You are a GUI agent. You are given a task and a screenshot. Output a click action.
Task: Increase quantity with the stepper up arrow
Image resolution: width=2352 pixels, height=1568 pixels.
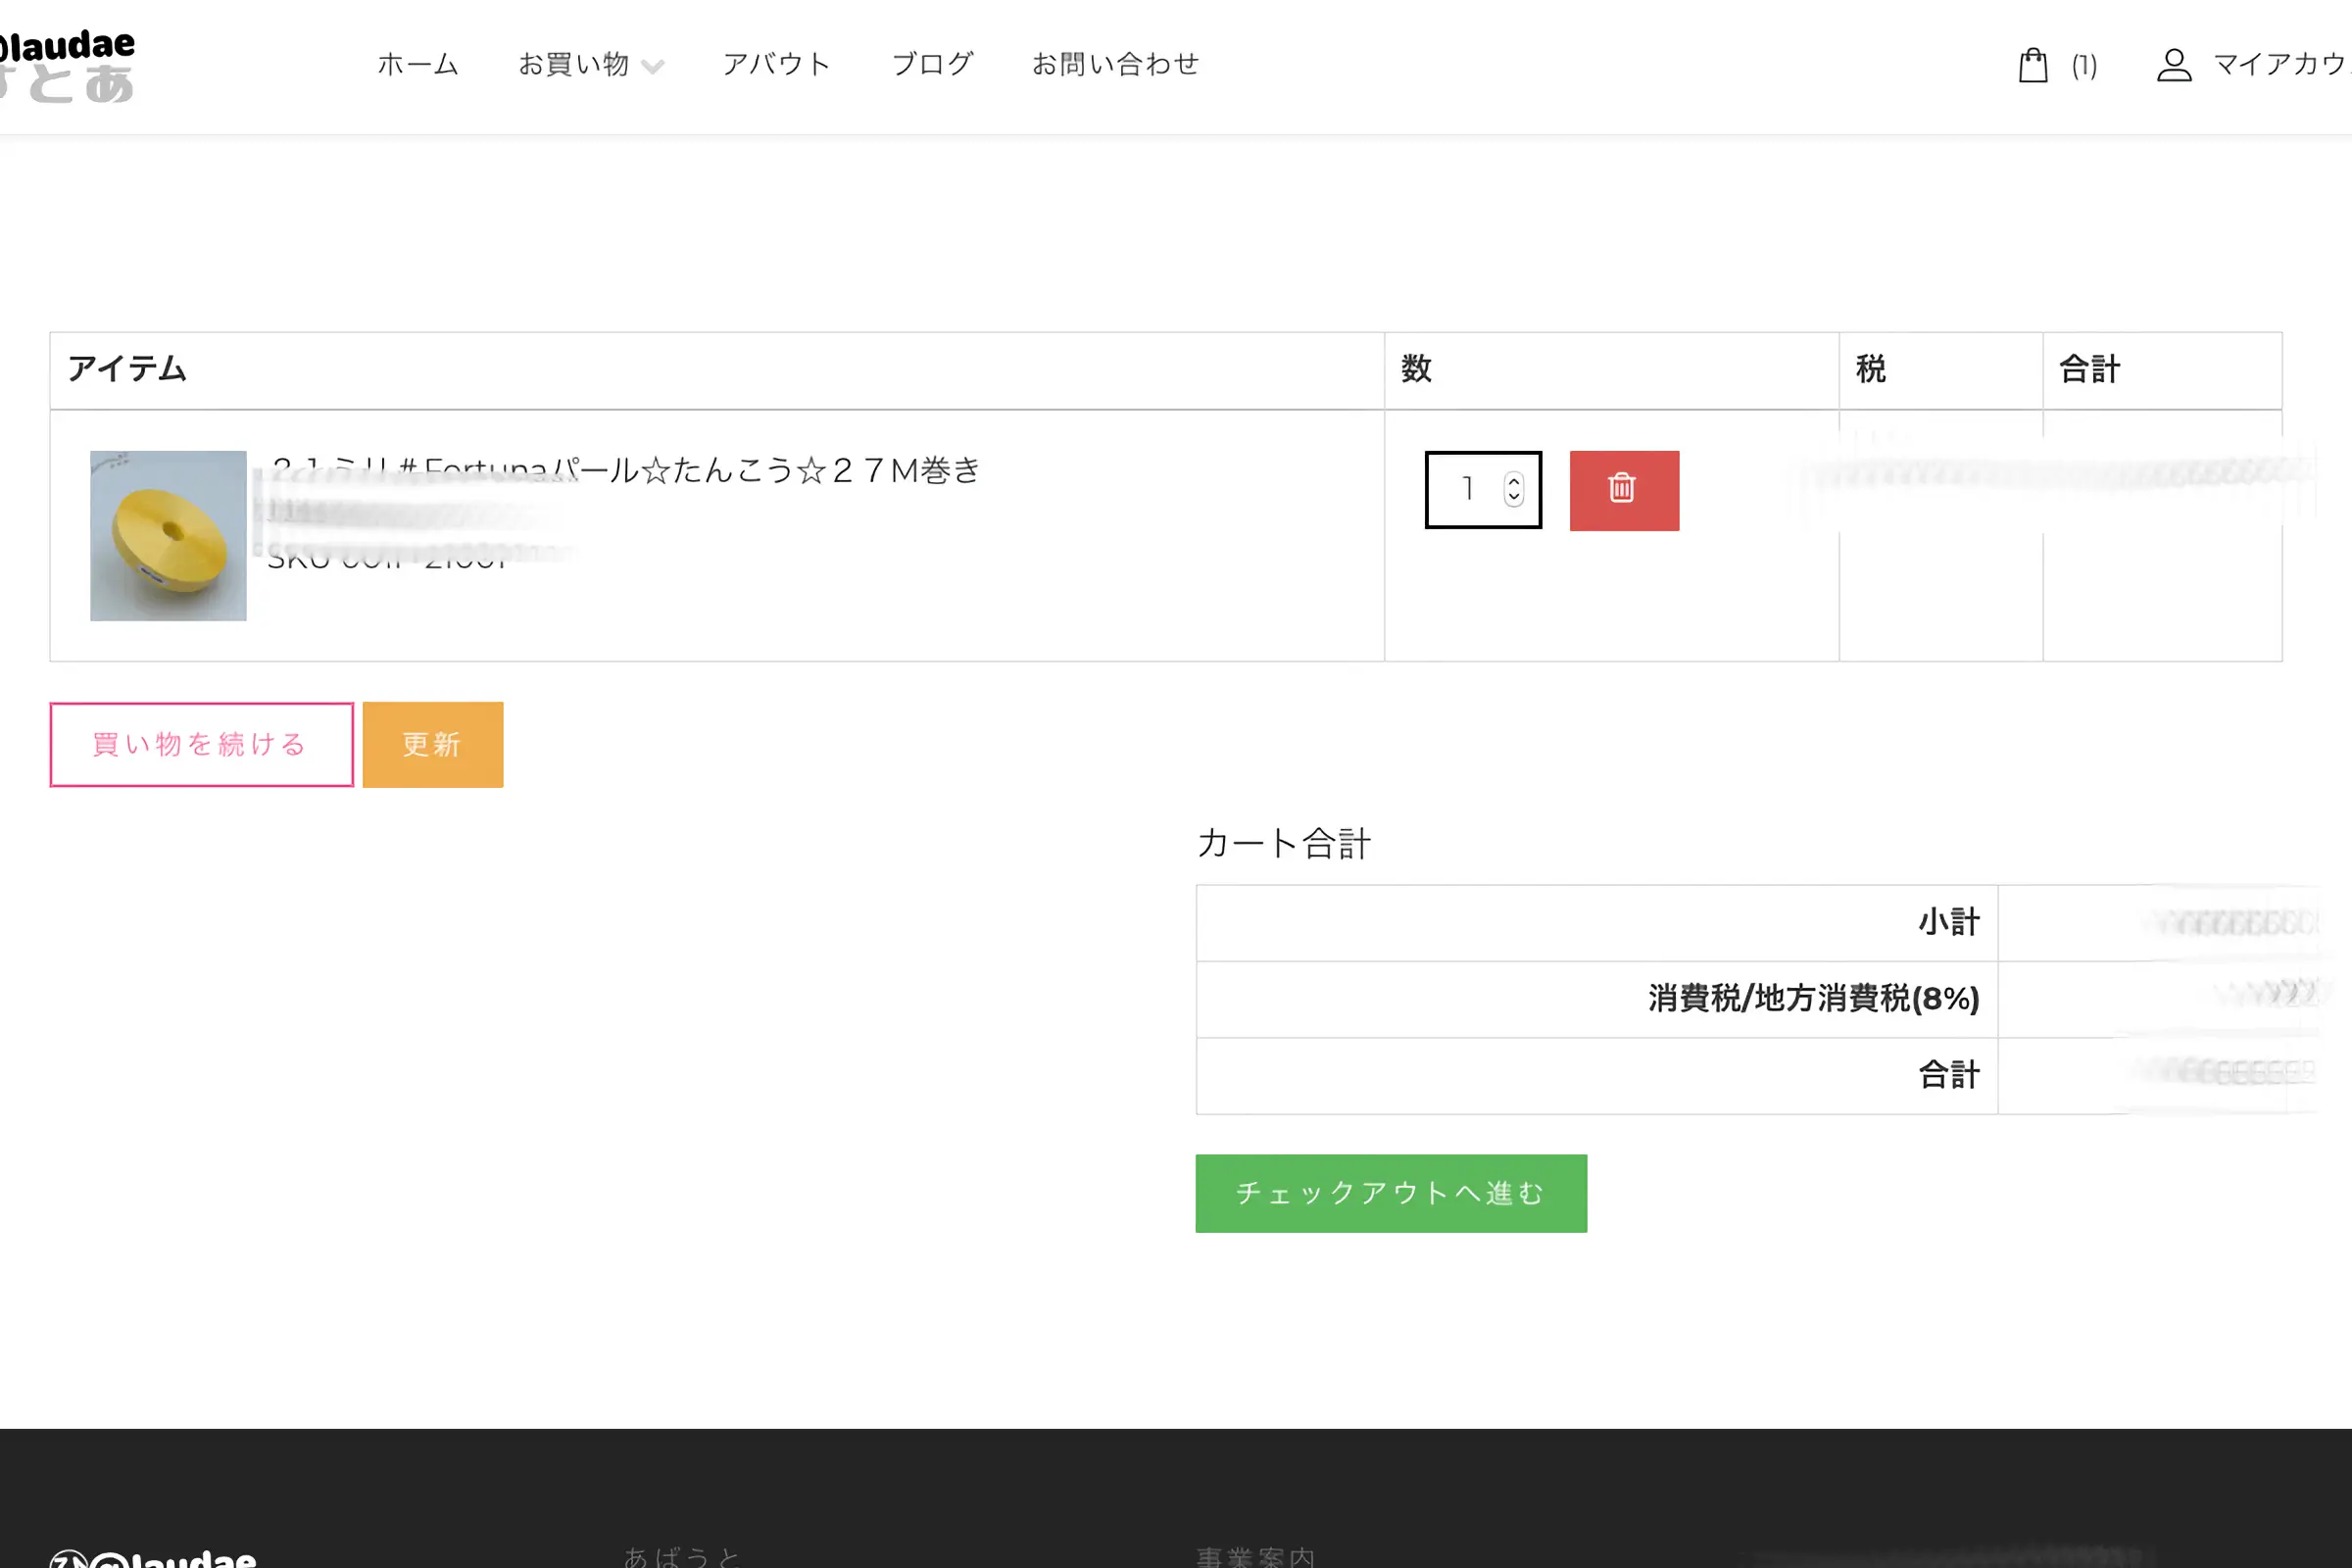point(1513,481)
